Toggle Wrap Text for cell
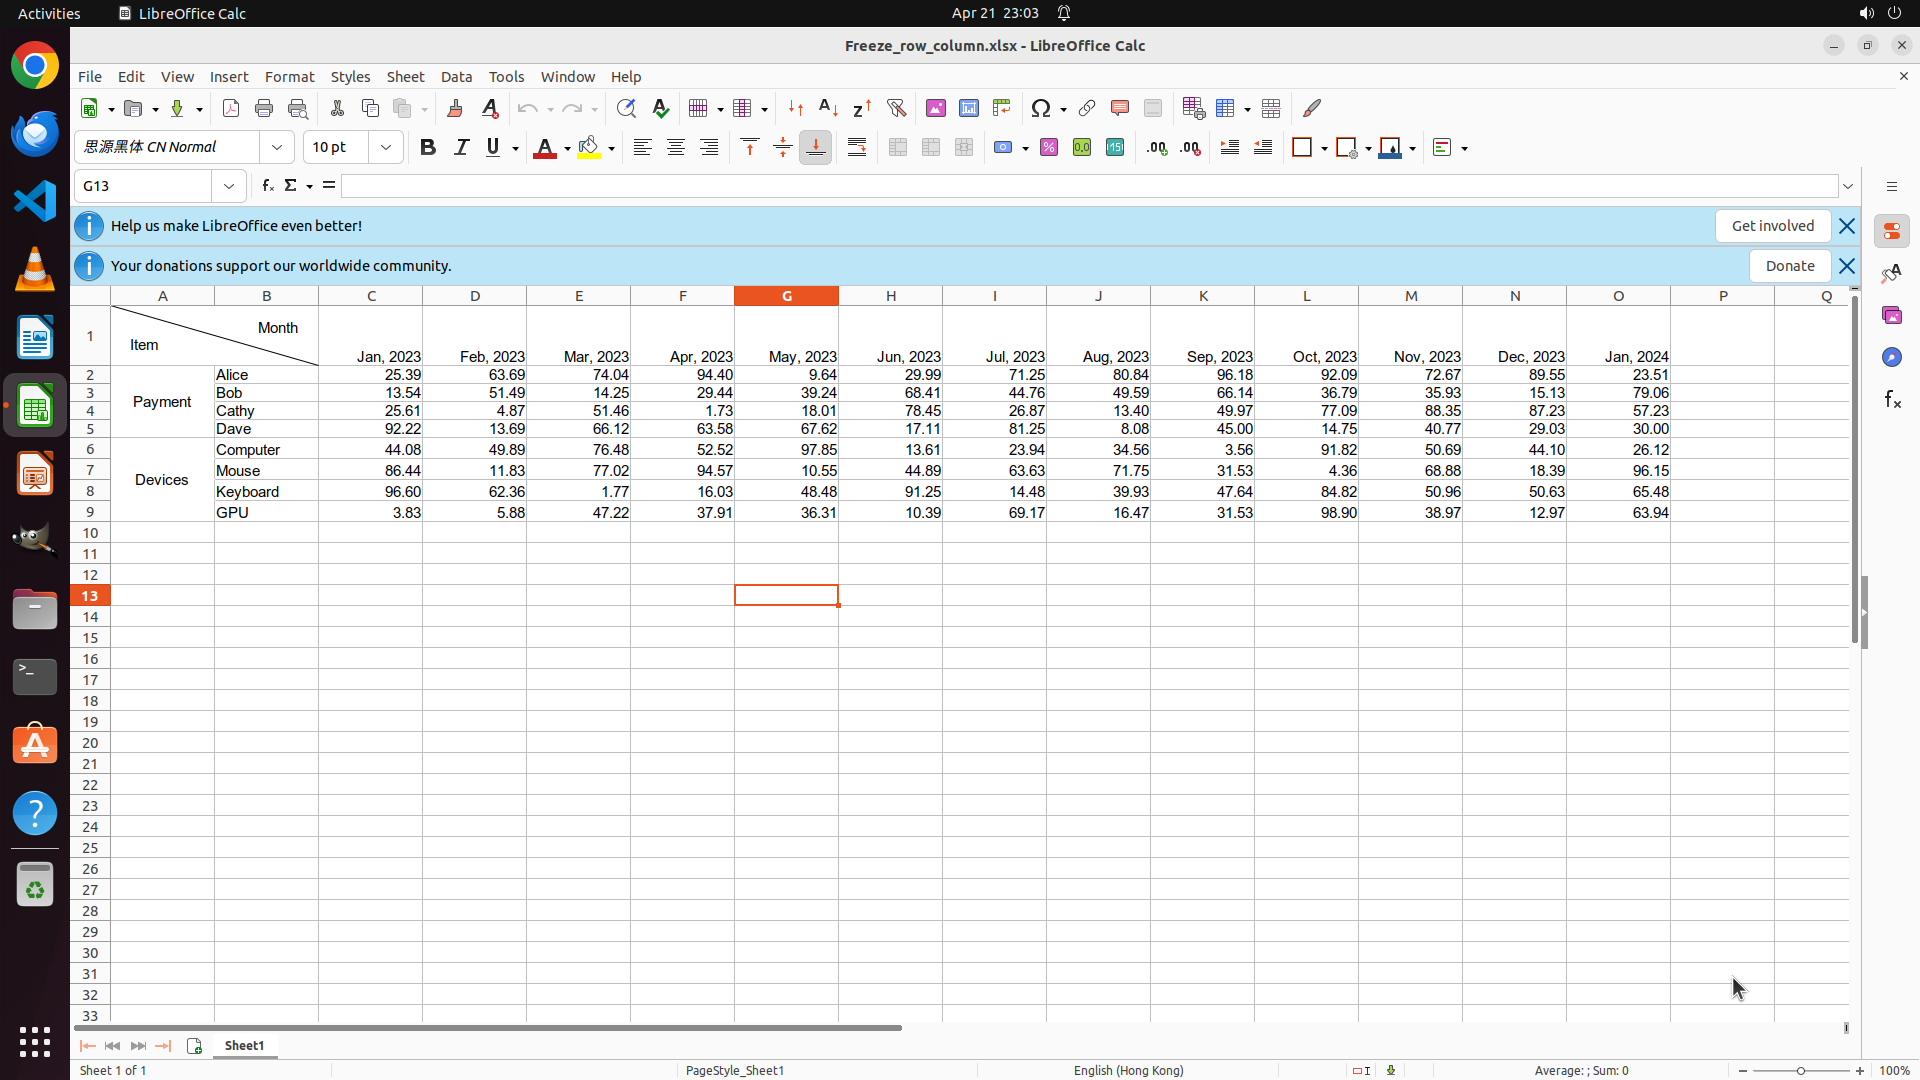1920x1080 pixels. pyautogui.click(x=857, y=147)
